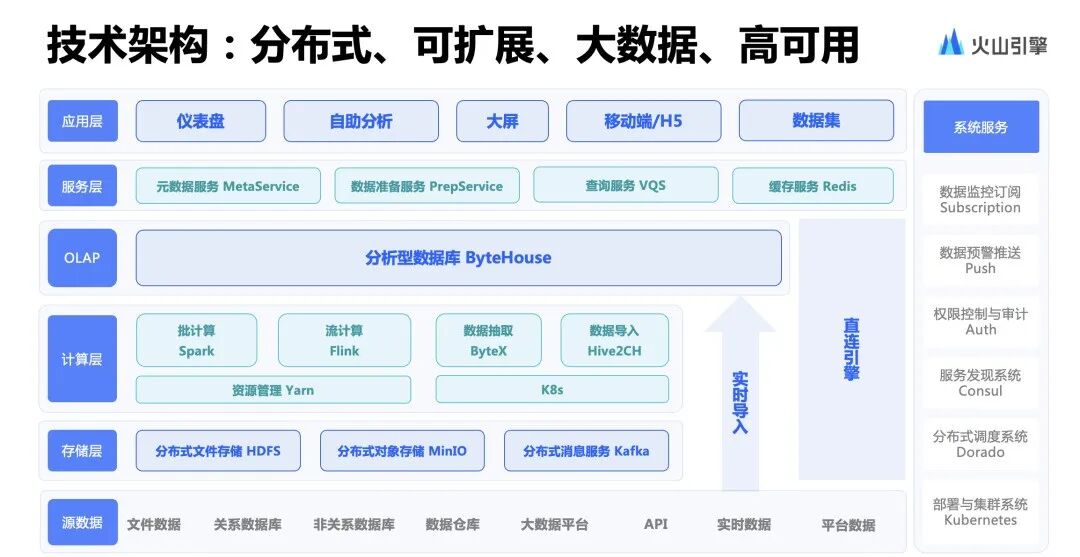Click 元数据服务 MetaService box
The width and height of the screenshot is (1080, 557).
point(228,186)
